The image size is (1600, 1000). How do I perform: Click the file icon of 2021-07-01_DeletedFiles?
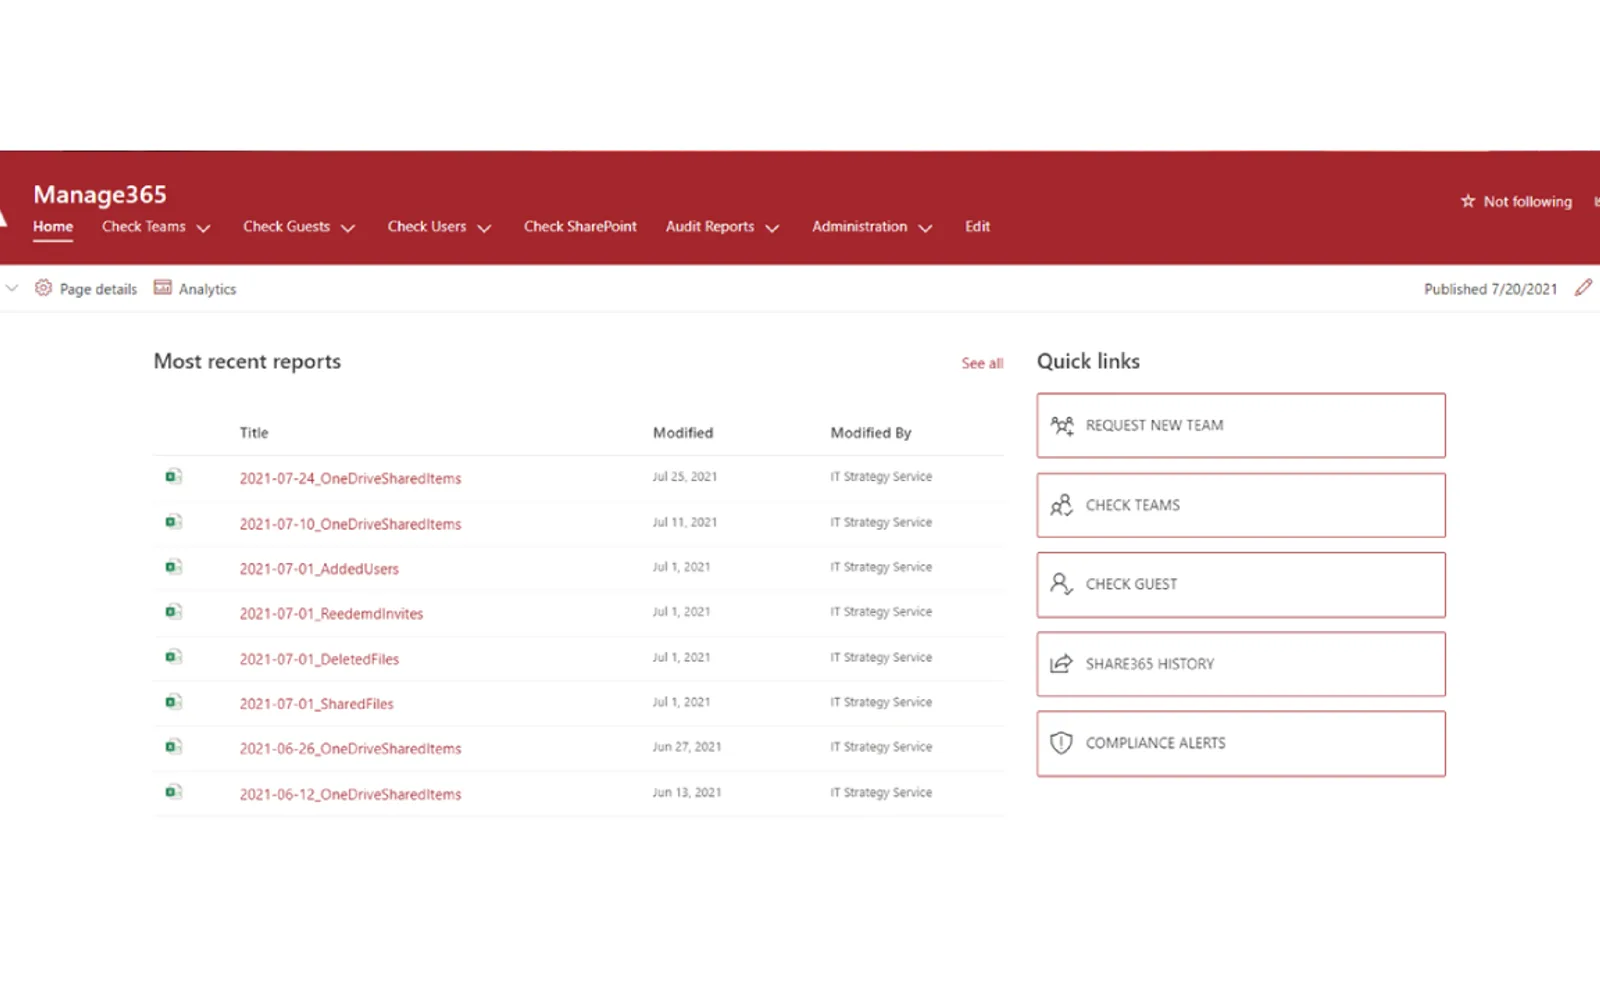(173, 657)
